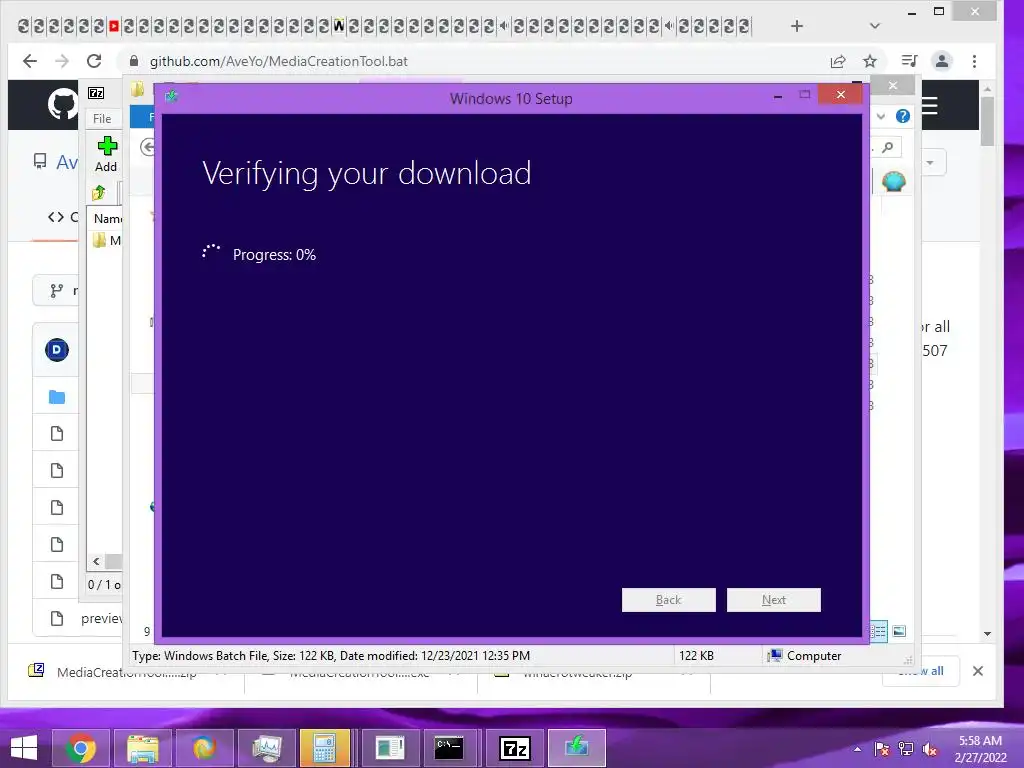Image resolution: width=1024 pixels, height=768 pixels.
Task: Open the GitHub hamburger menu
Action: [x=929, y=106]
